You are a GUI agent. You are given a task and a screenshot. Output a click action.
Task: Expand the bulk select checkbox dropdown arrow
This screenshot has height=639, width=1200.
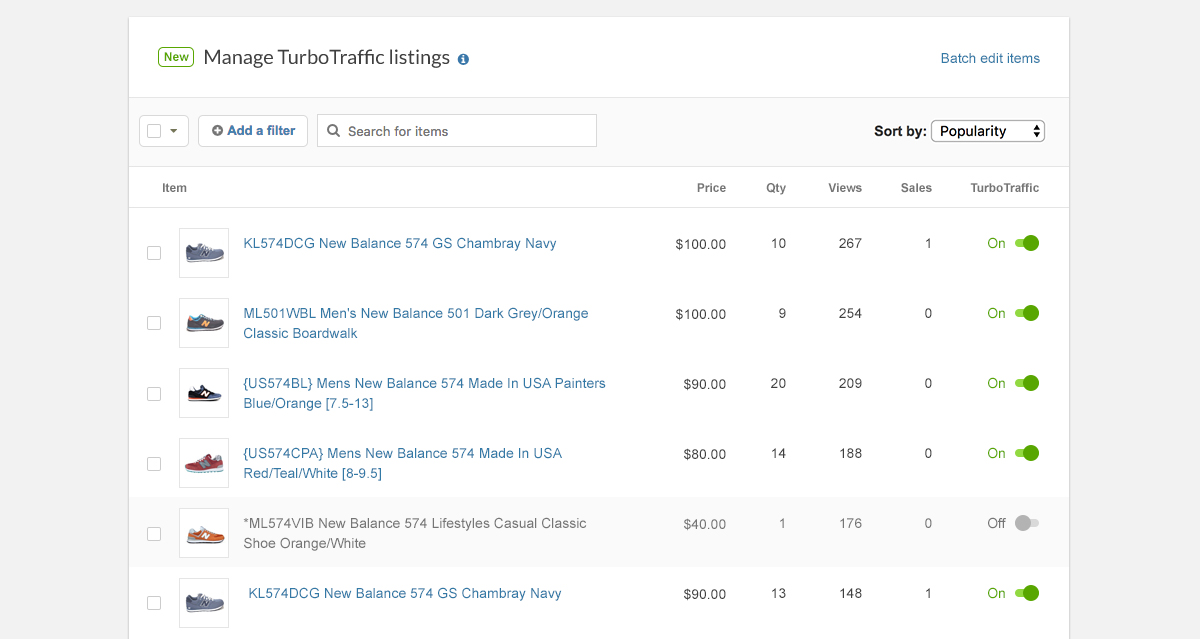coord(174,131)
